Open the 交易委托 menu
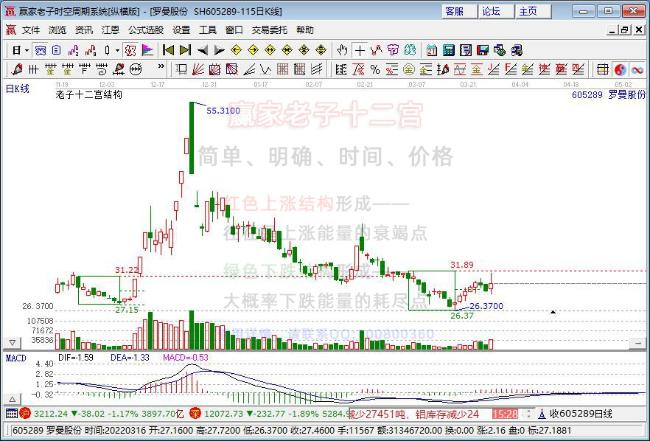650x441 pixels. [269, 30]
